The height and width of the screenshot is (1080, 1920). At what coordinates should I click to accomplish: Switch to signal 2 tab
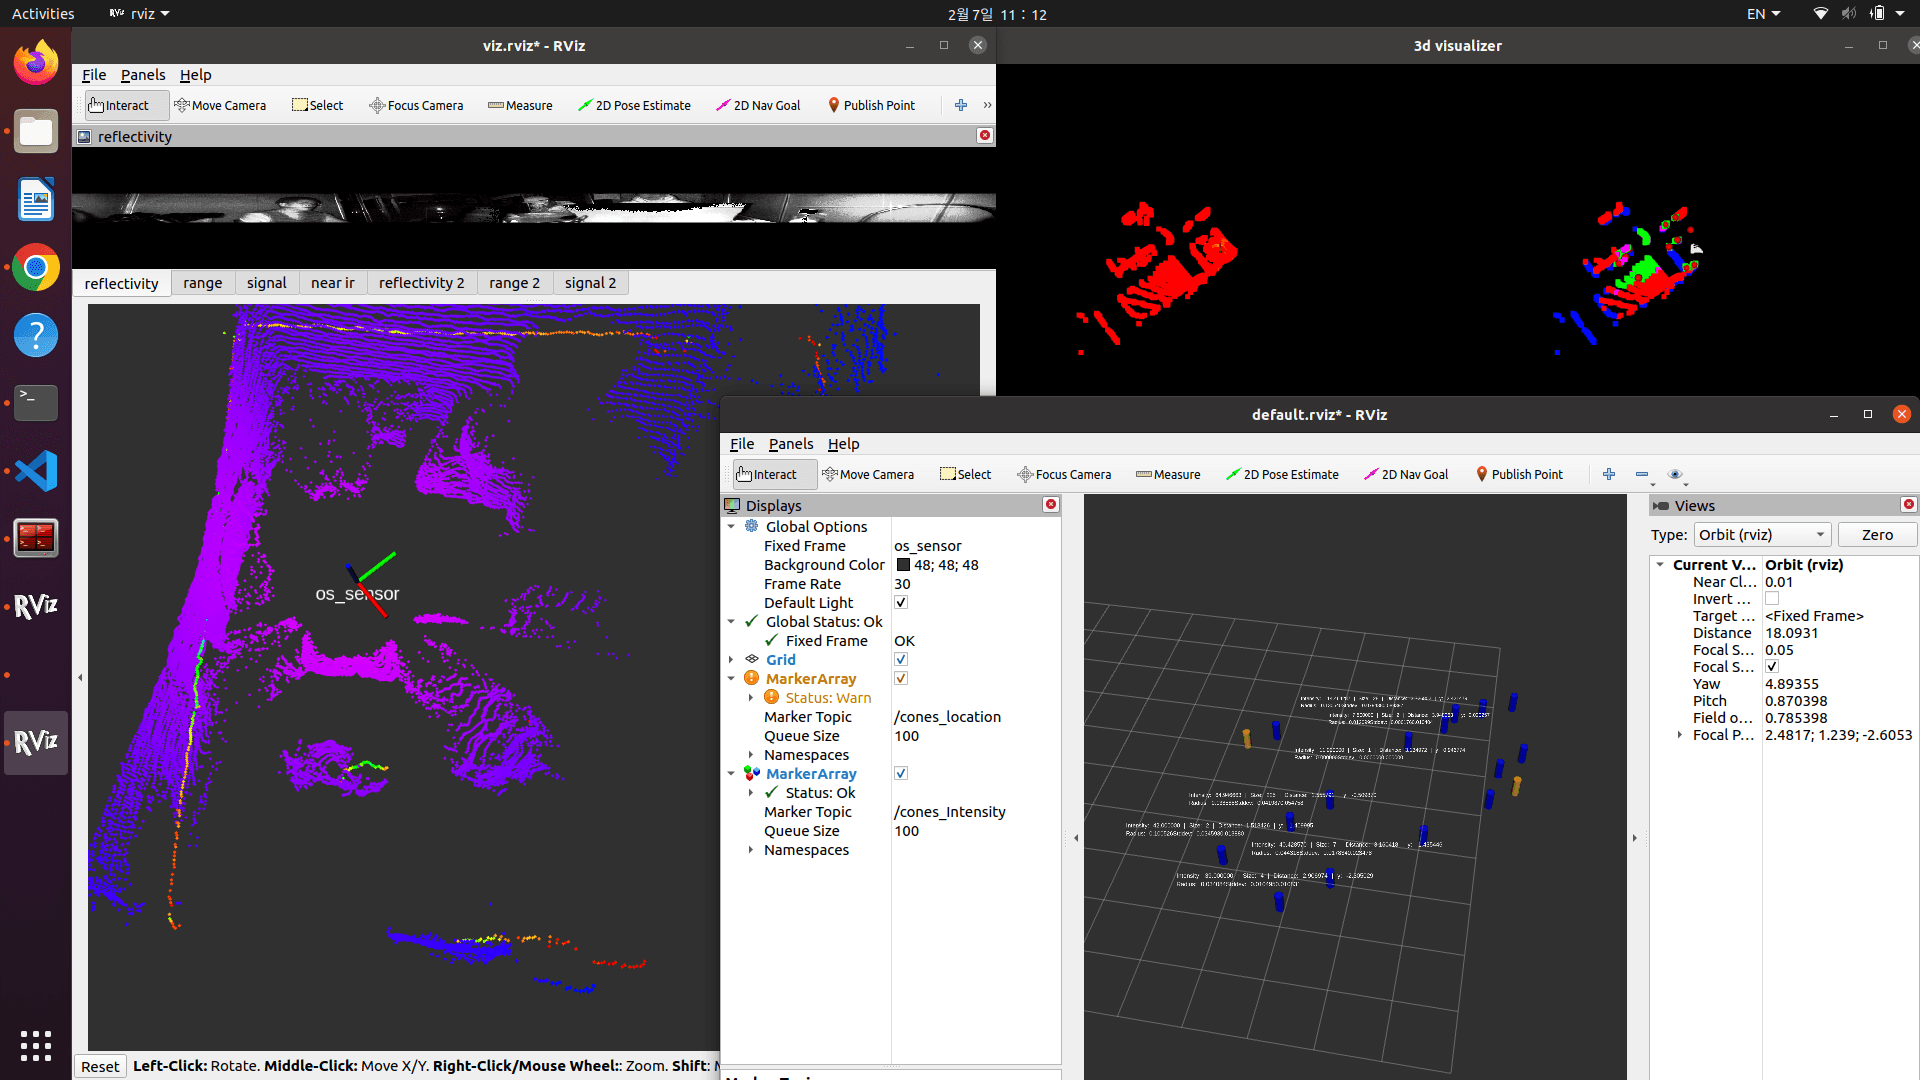590,283
